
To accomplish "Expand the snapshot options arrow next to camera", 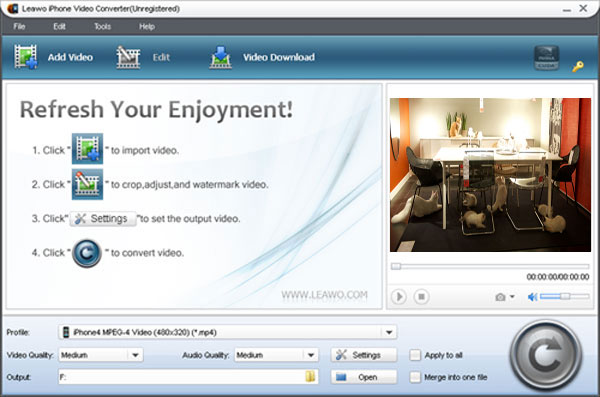I will [512, 297].
